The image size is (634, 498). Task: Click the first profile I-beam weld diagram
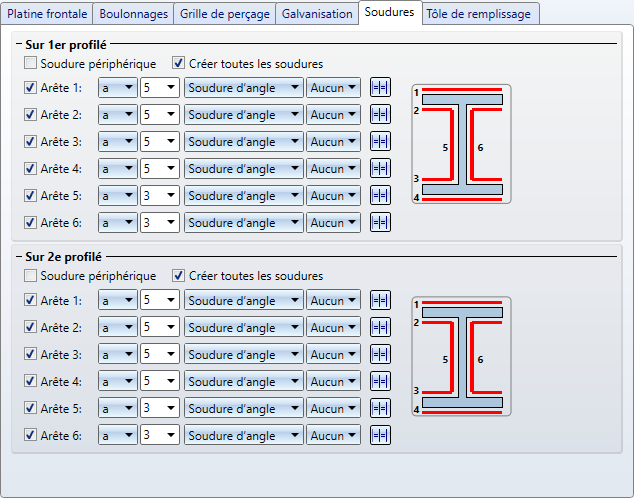[461, 144]
